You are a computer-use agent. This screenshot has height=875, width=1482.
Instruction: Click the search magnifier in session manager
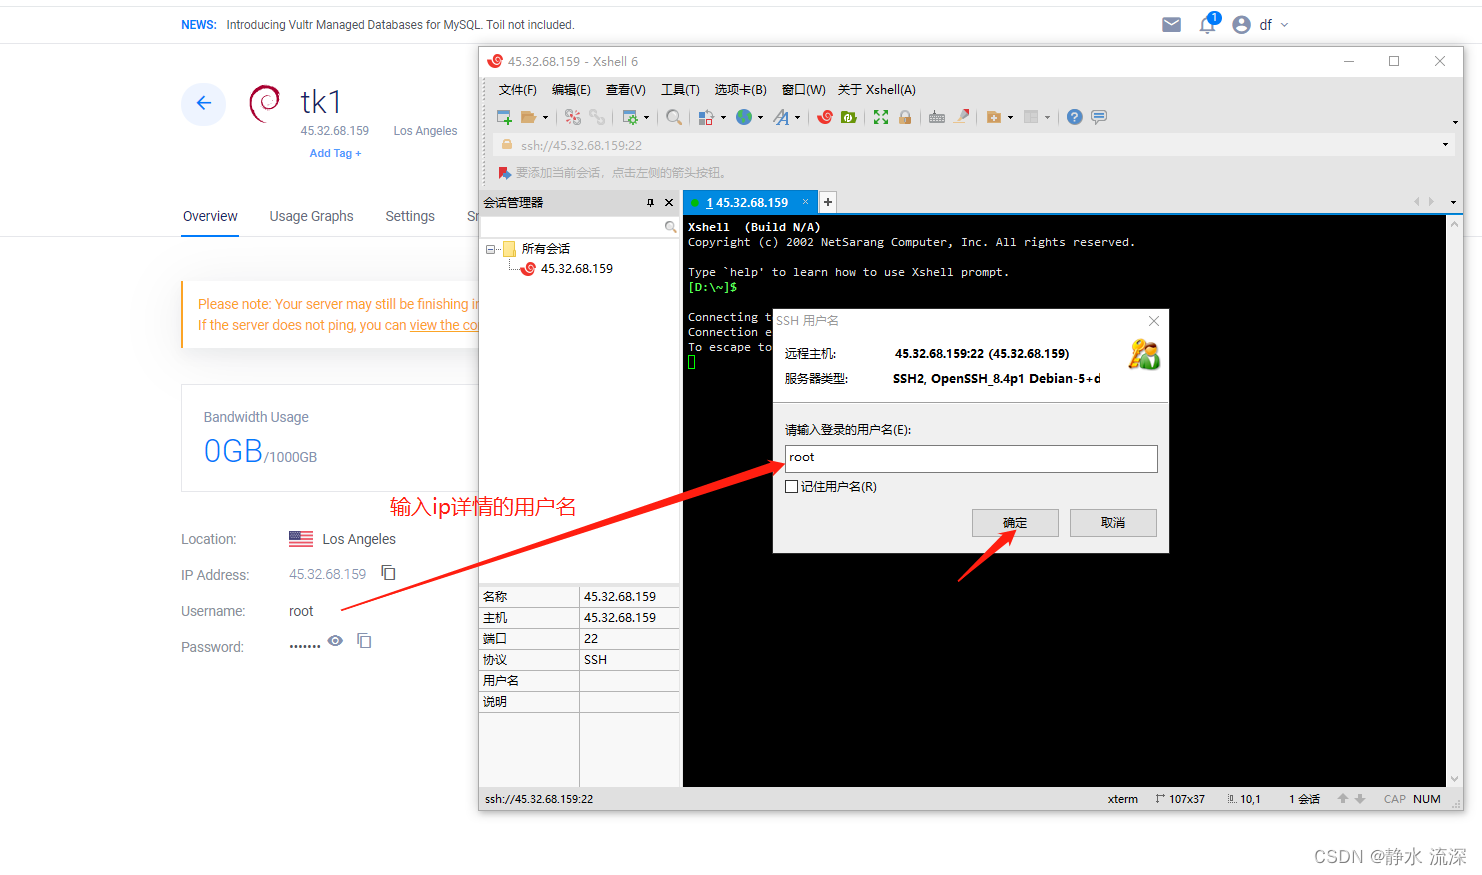tap(670, 228)
